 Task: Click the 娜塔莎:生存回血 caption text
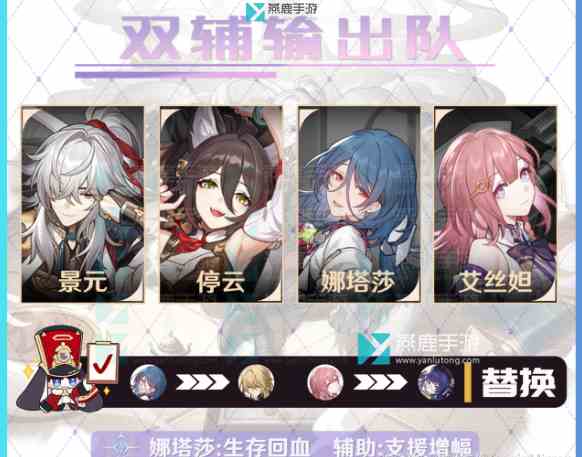click(x=229, y=447)
